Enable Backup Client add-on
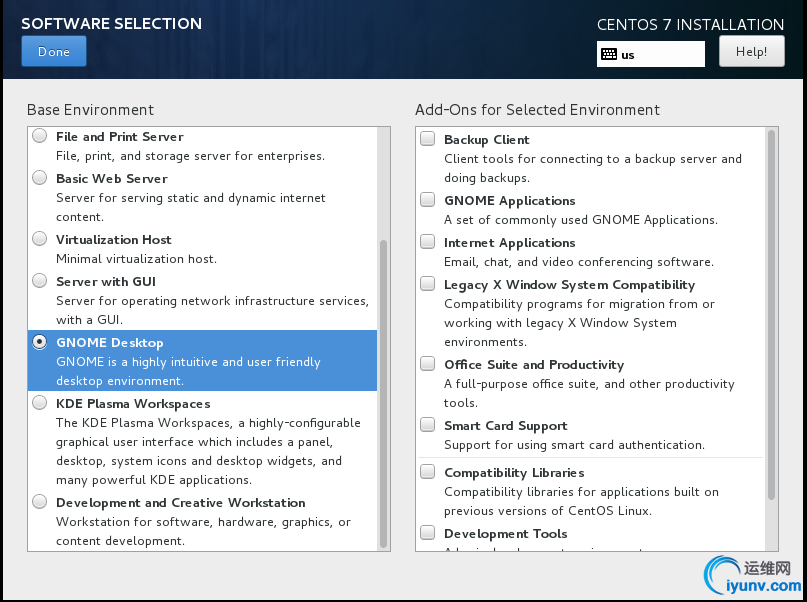The height and width of the screenshot is (602, 807). pyautogui.click(x=428, y=139)
